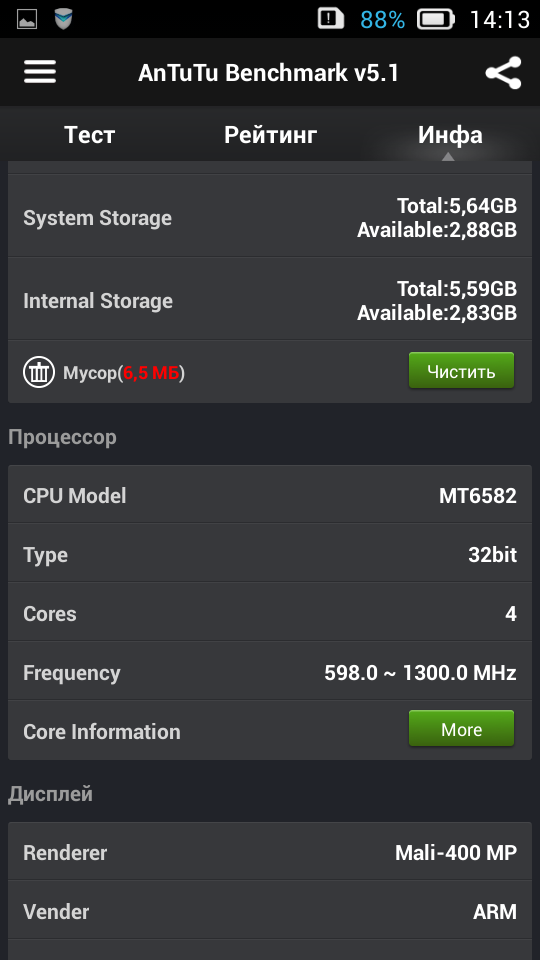Open the hamburger navigation menu
Viewport: 540px width, 960px height.
tap(40, 72)
